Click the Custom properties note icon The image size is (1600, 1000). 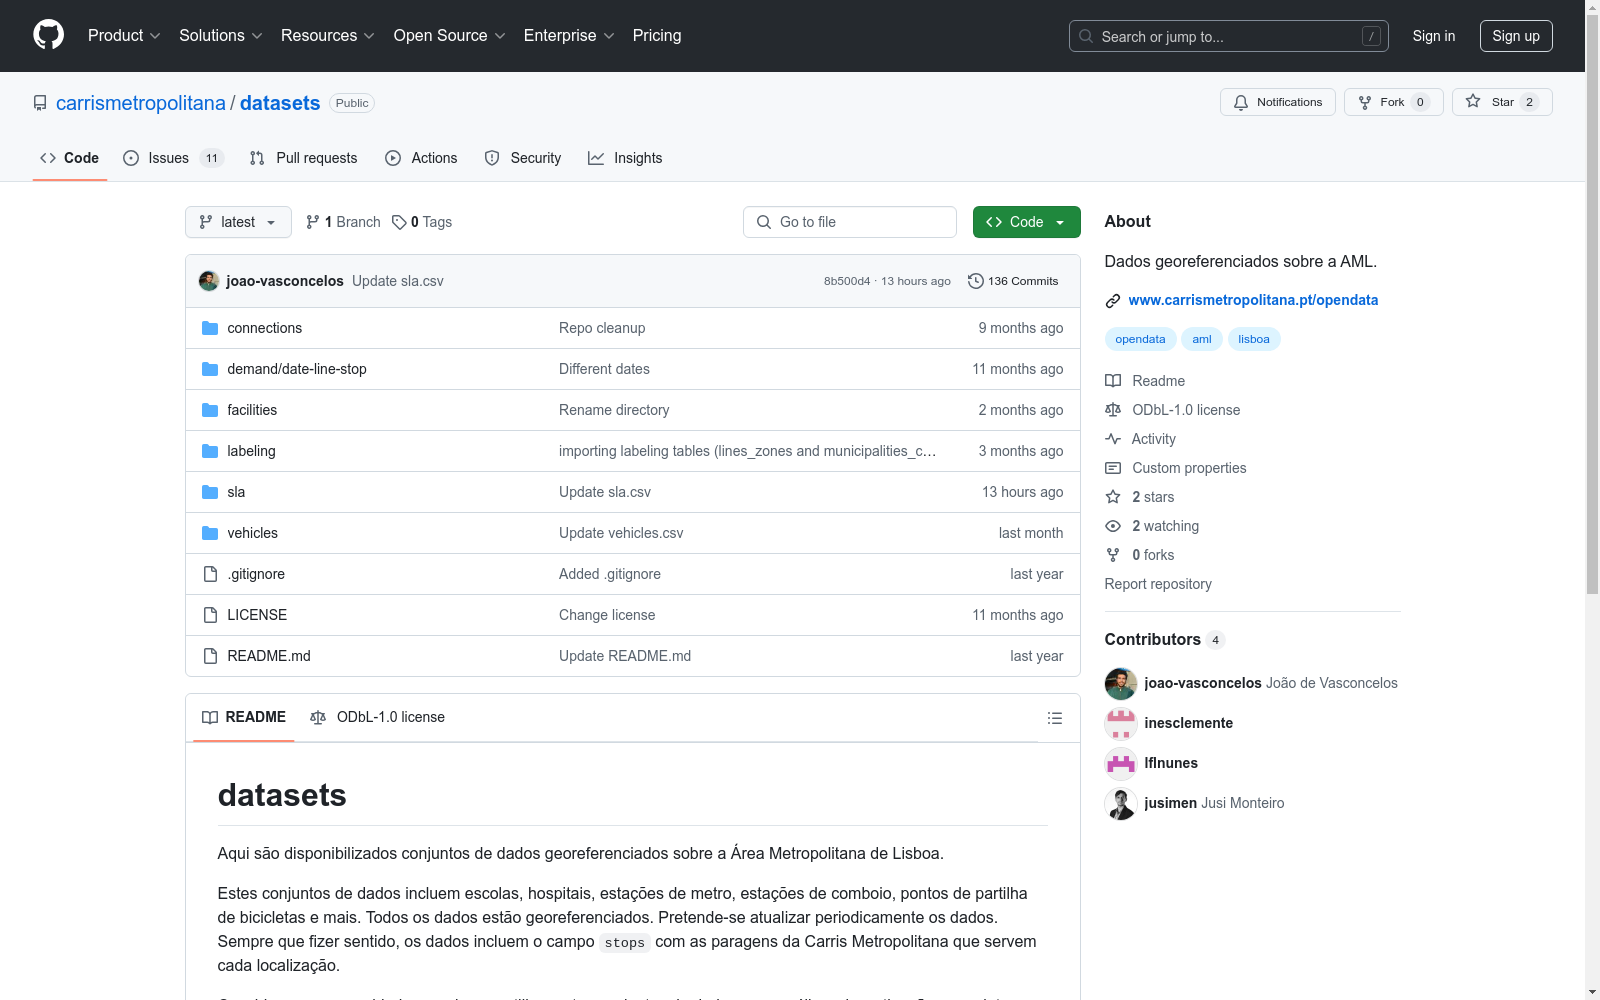(x=1113, y=468)
